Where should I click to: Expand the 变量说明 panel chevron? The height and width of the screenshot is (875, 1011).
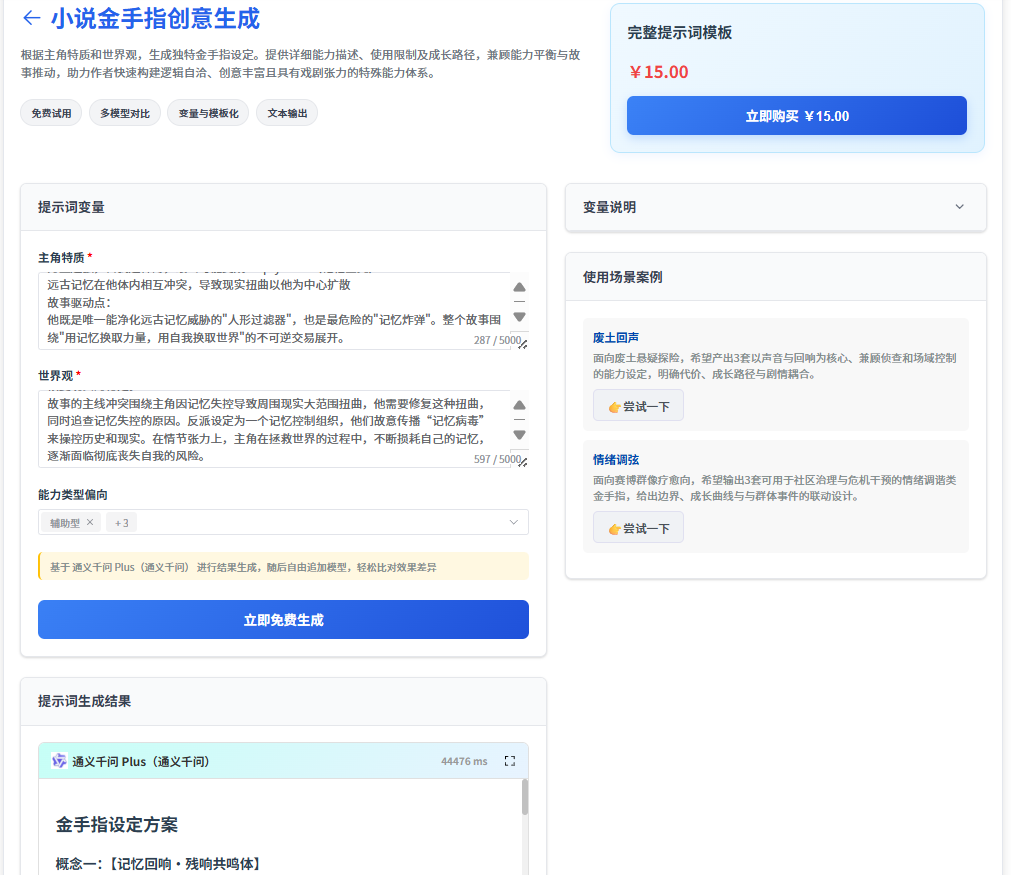pos(959,207)
